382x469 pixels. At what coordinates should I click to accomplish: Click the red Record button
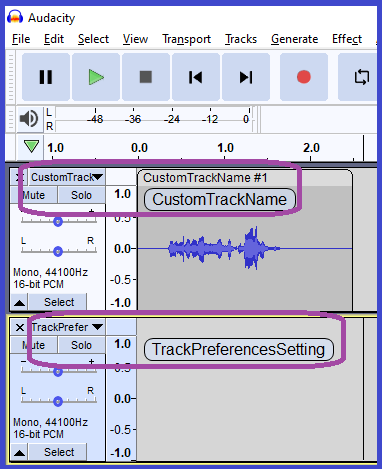click(x=304, y=77)
